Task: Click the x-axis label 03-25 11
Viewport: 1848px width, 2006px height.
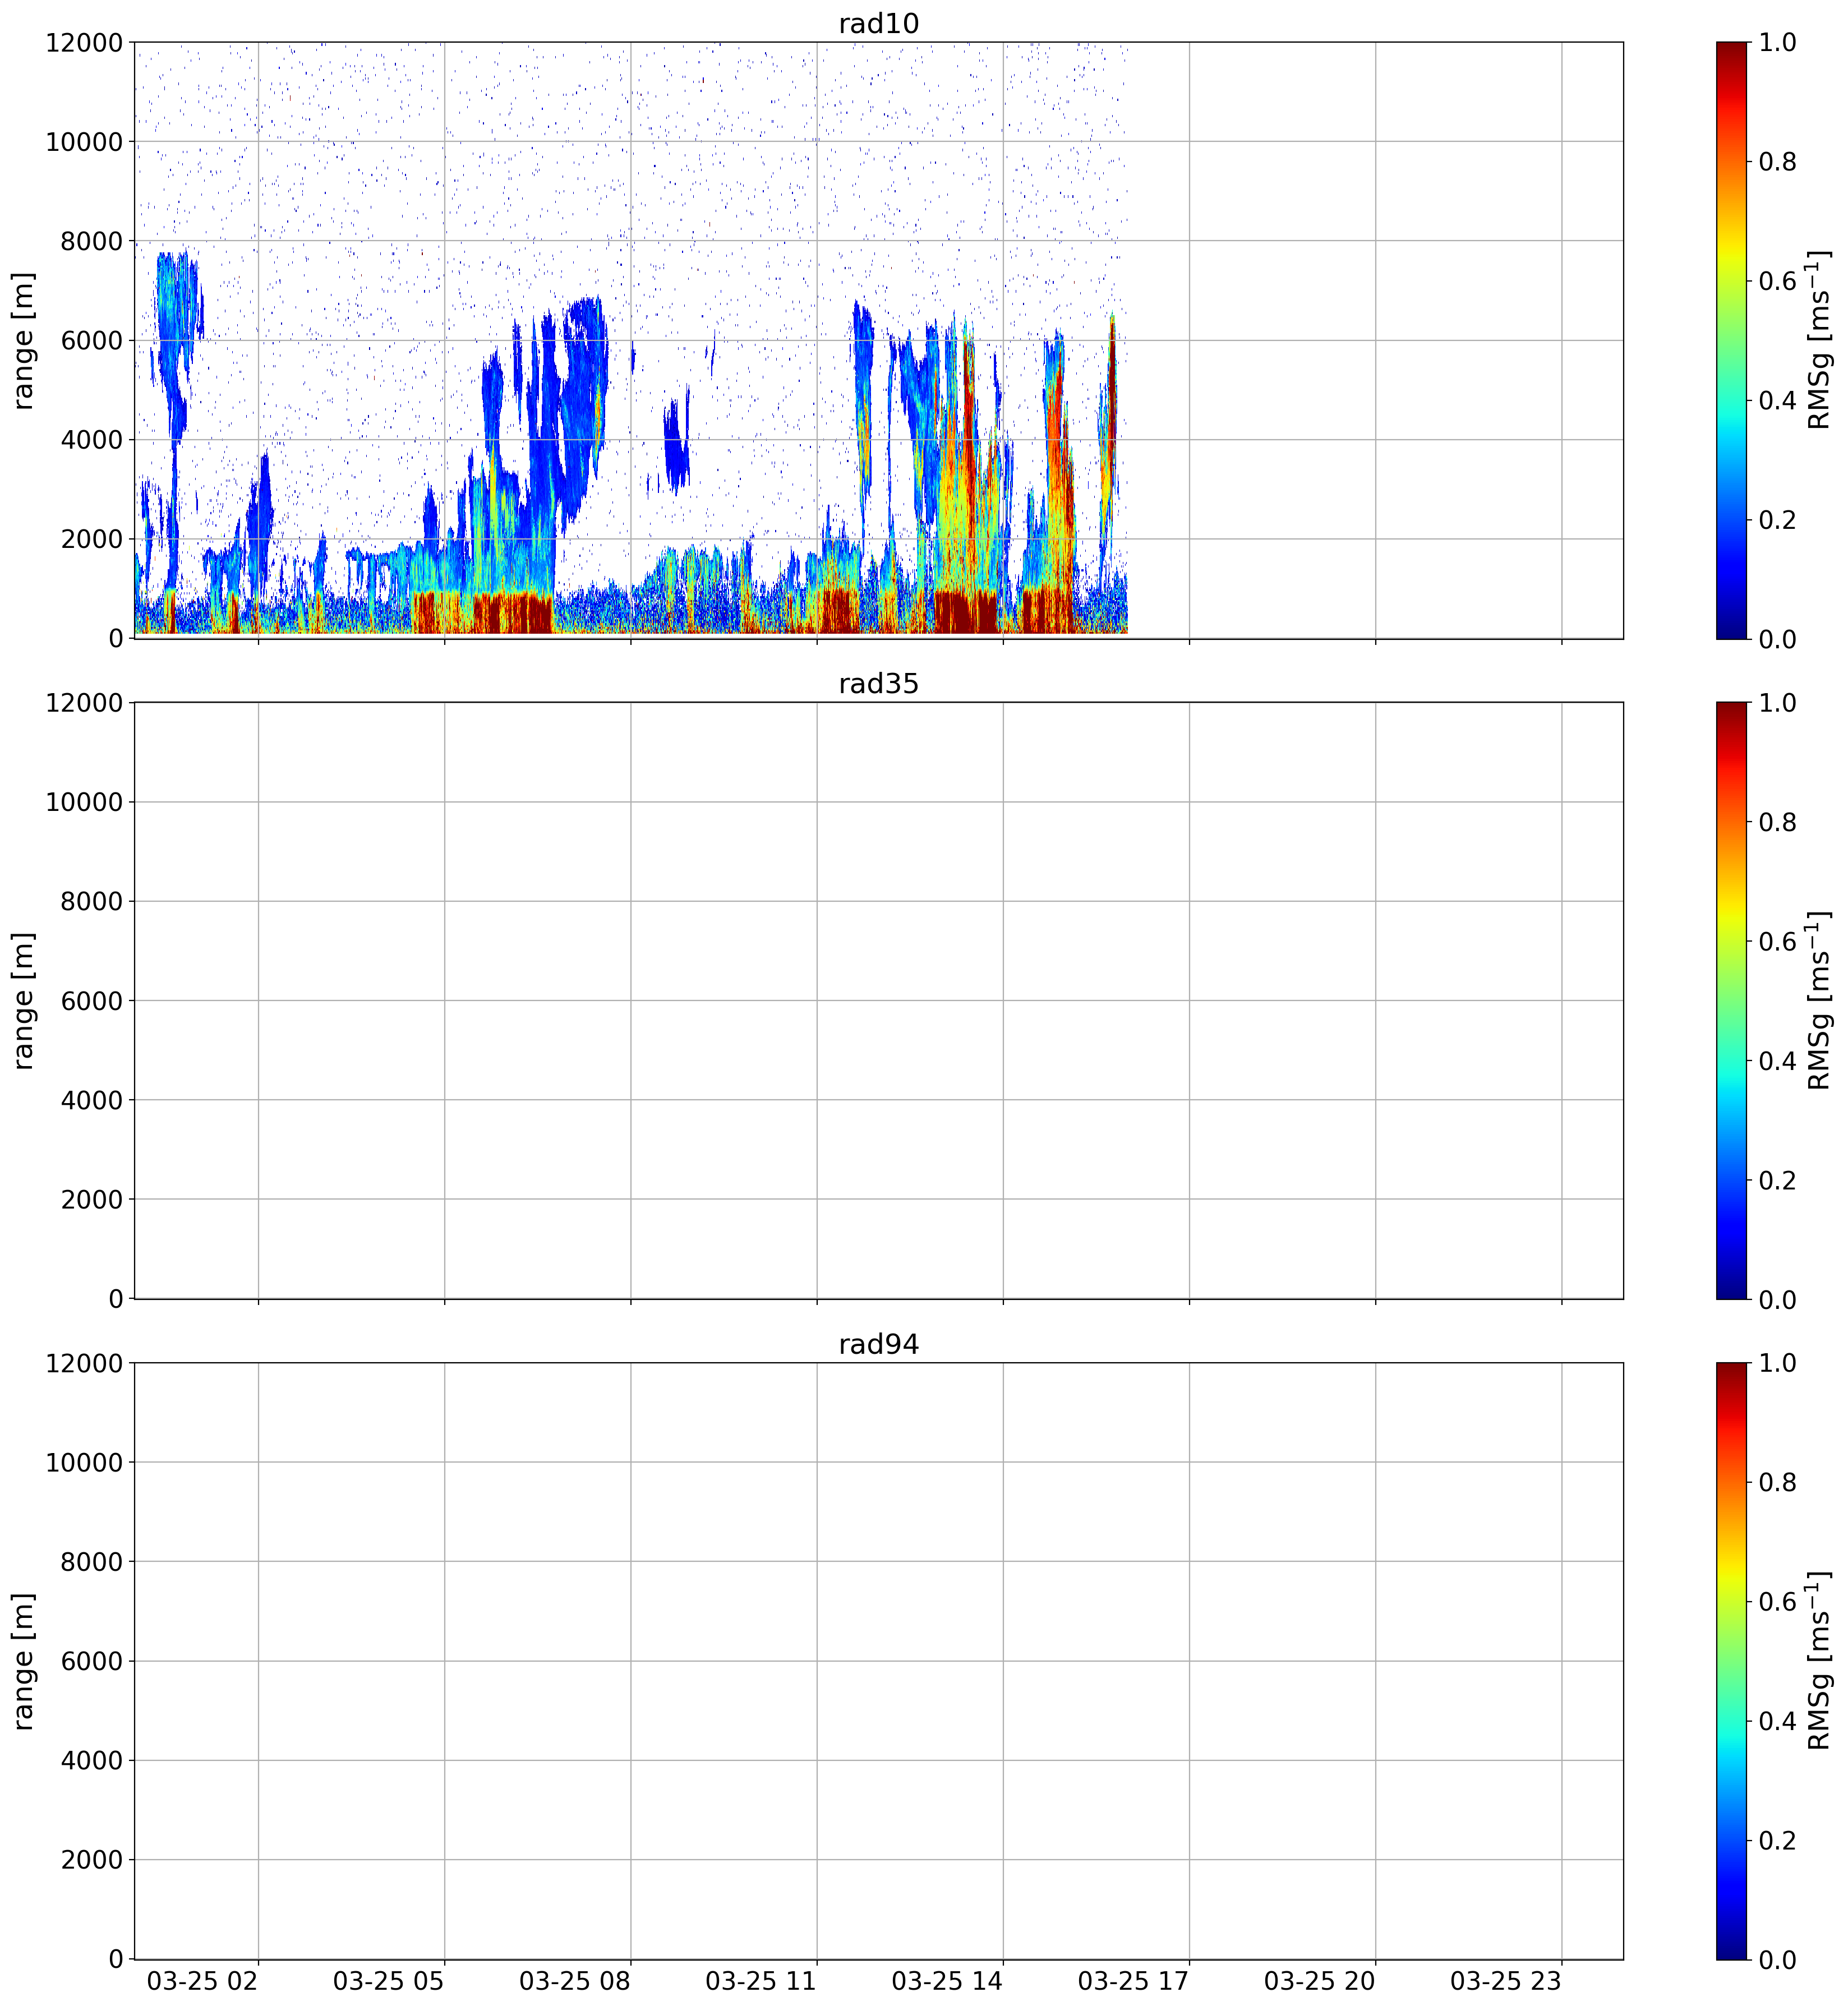Action: (x=762, y=1981)
